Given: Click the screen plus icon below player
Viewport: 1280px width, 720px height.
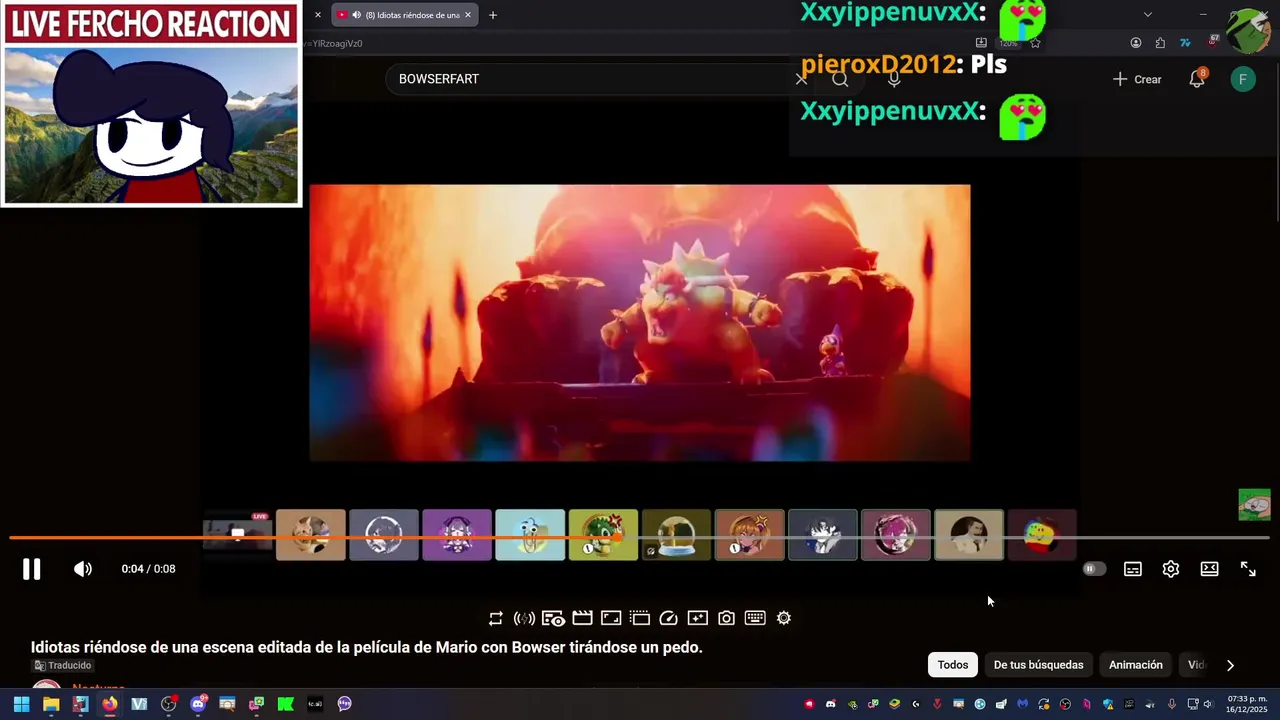Looking at the screenshot, I should click(698, 619).
